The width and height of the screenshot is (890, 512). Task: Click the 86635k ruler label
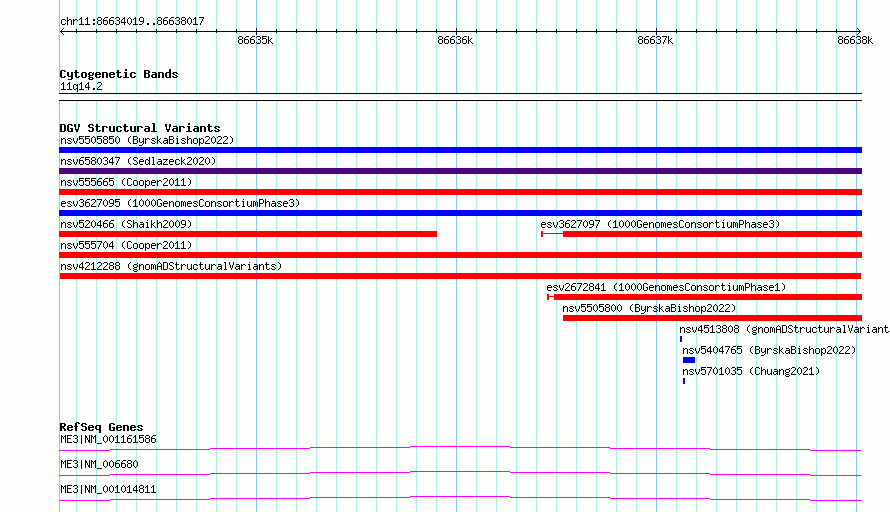(x=255, y=40)
